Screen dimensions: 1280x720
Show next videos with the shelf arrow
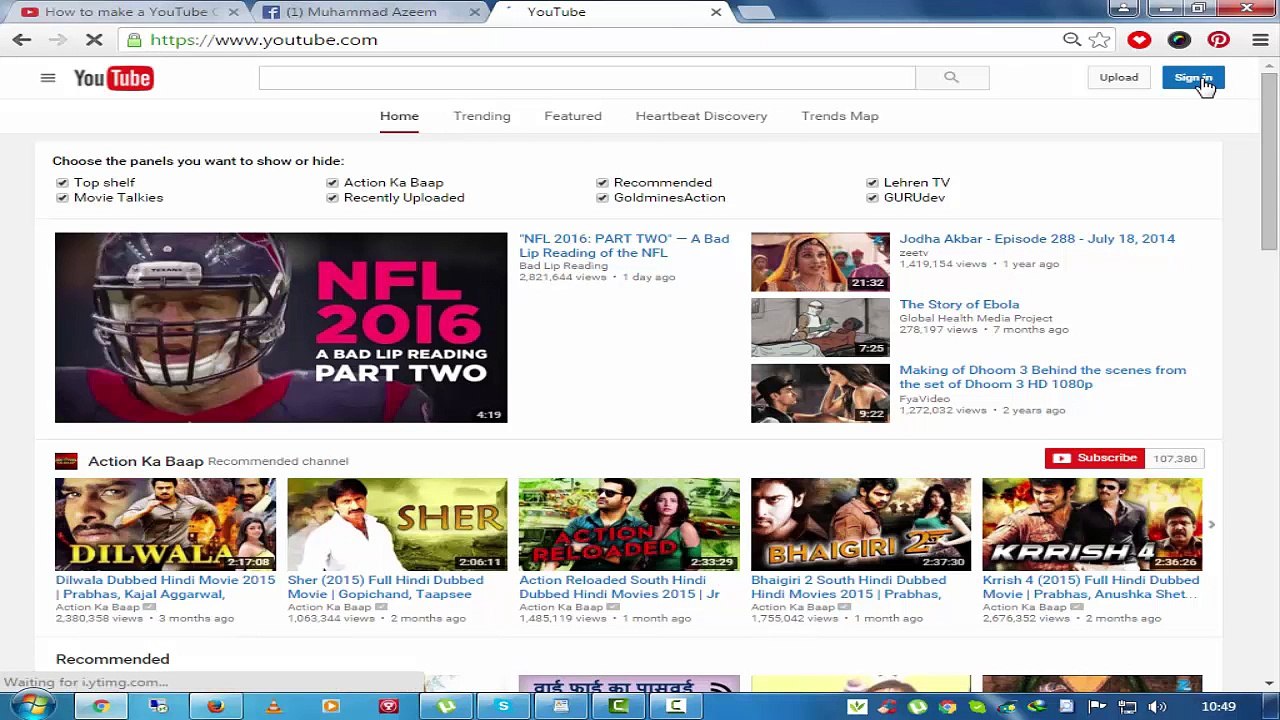[1211, 524]
